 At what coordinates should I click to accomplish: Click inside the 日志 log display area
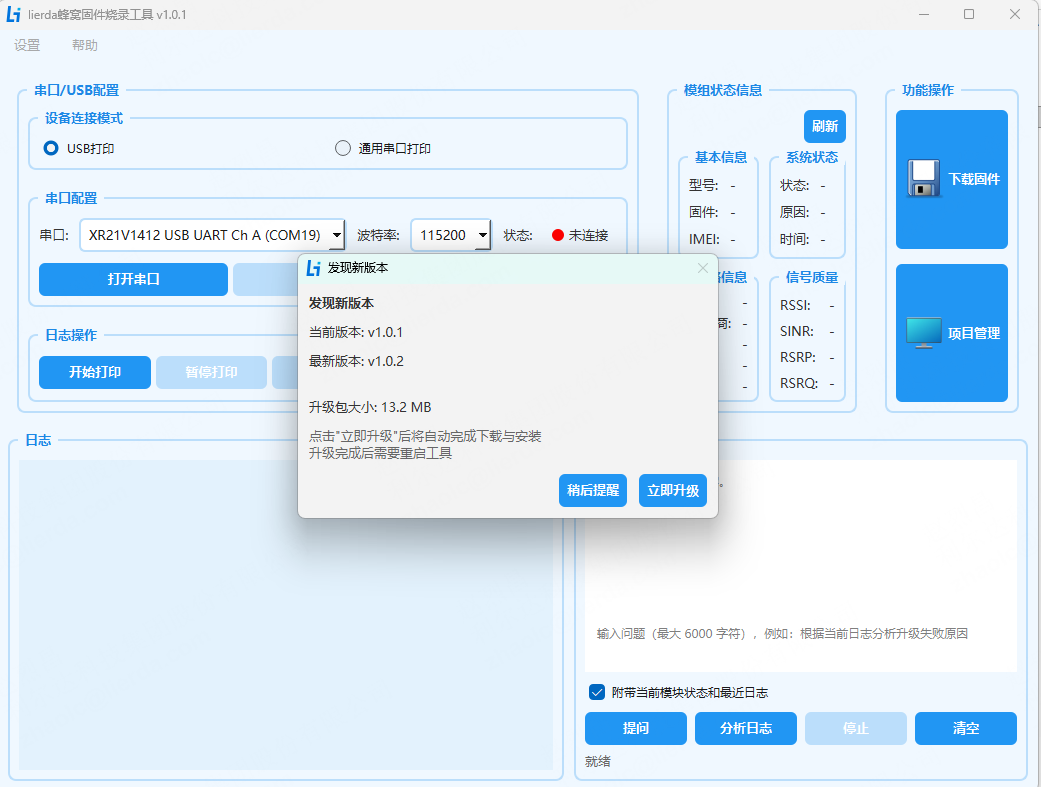coord(285,615)
